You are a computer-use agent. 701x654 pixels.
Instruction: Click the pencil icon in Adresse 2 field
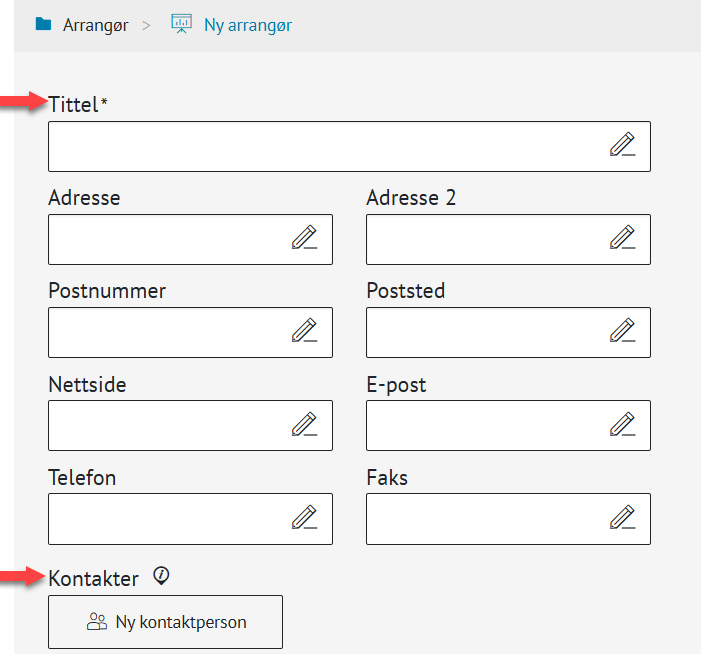tap(622, 239)
